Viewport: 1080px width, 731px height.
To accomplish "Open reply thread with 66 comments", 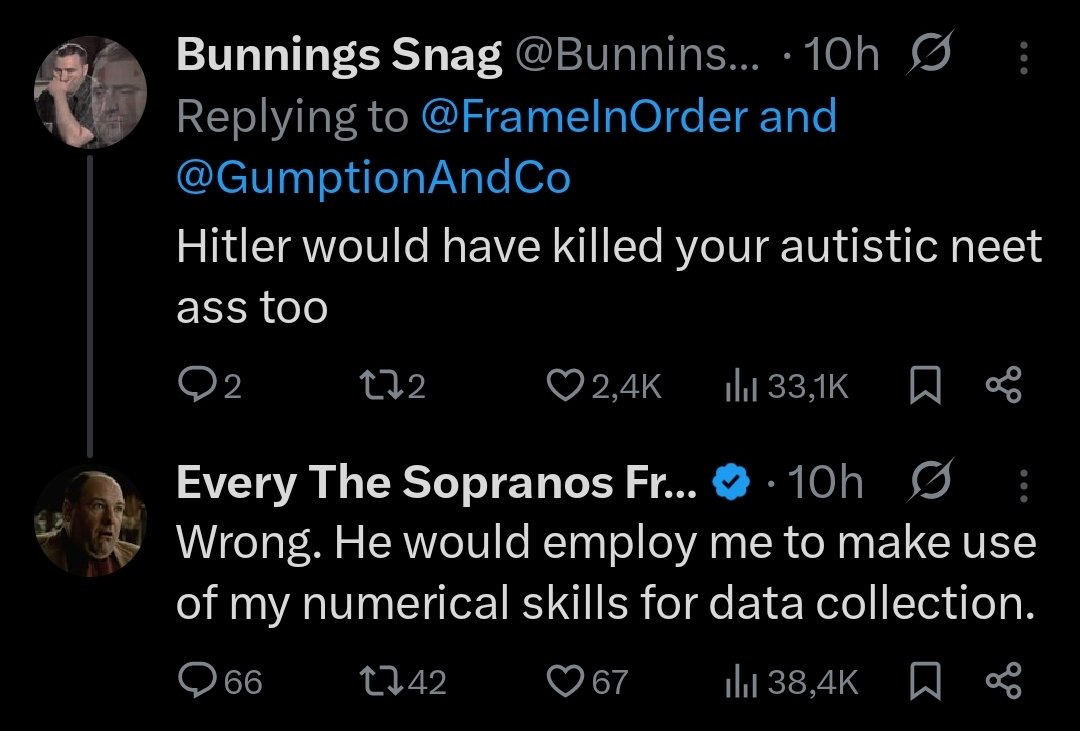I will [194, 682].
